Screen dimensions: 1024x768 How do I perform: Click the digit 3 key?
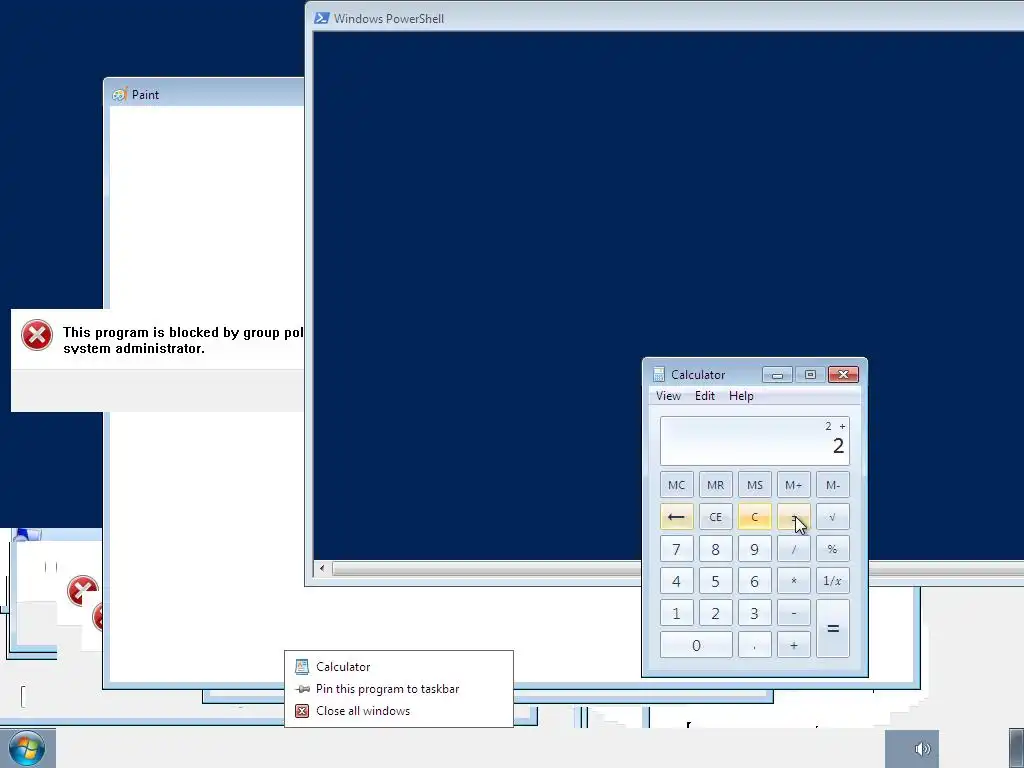pos(755,613)
